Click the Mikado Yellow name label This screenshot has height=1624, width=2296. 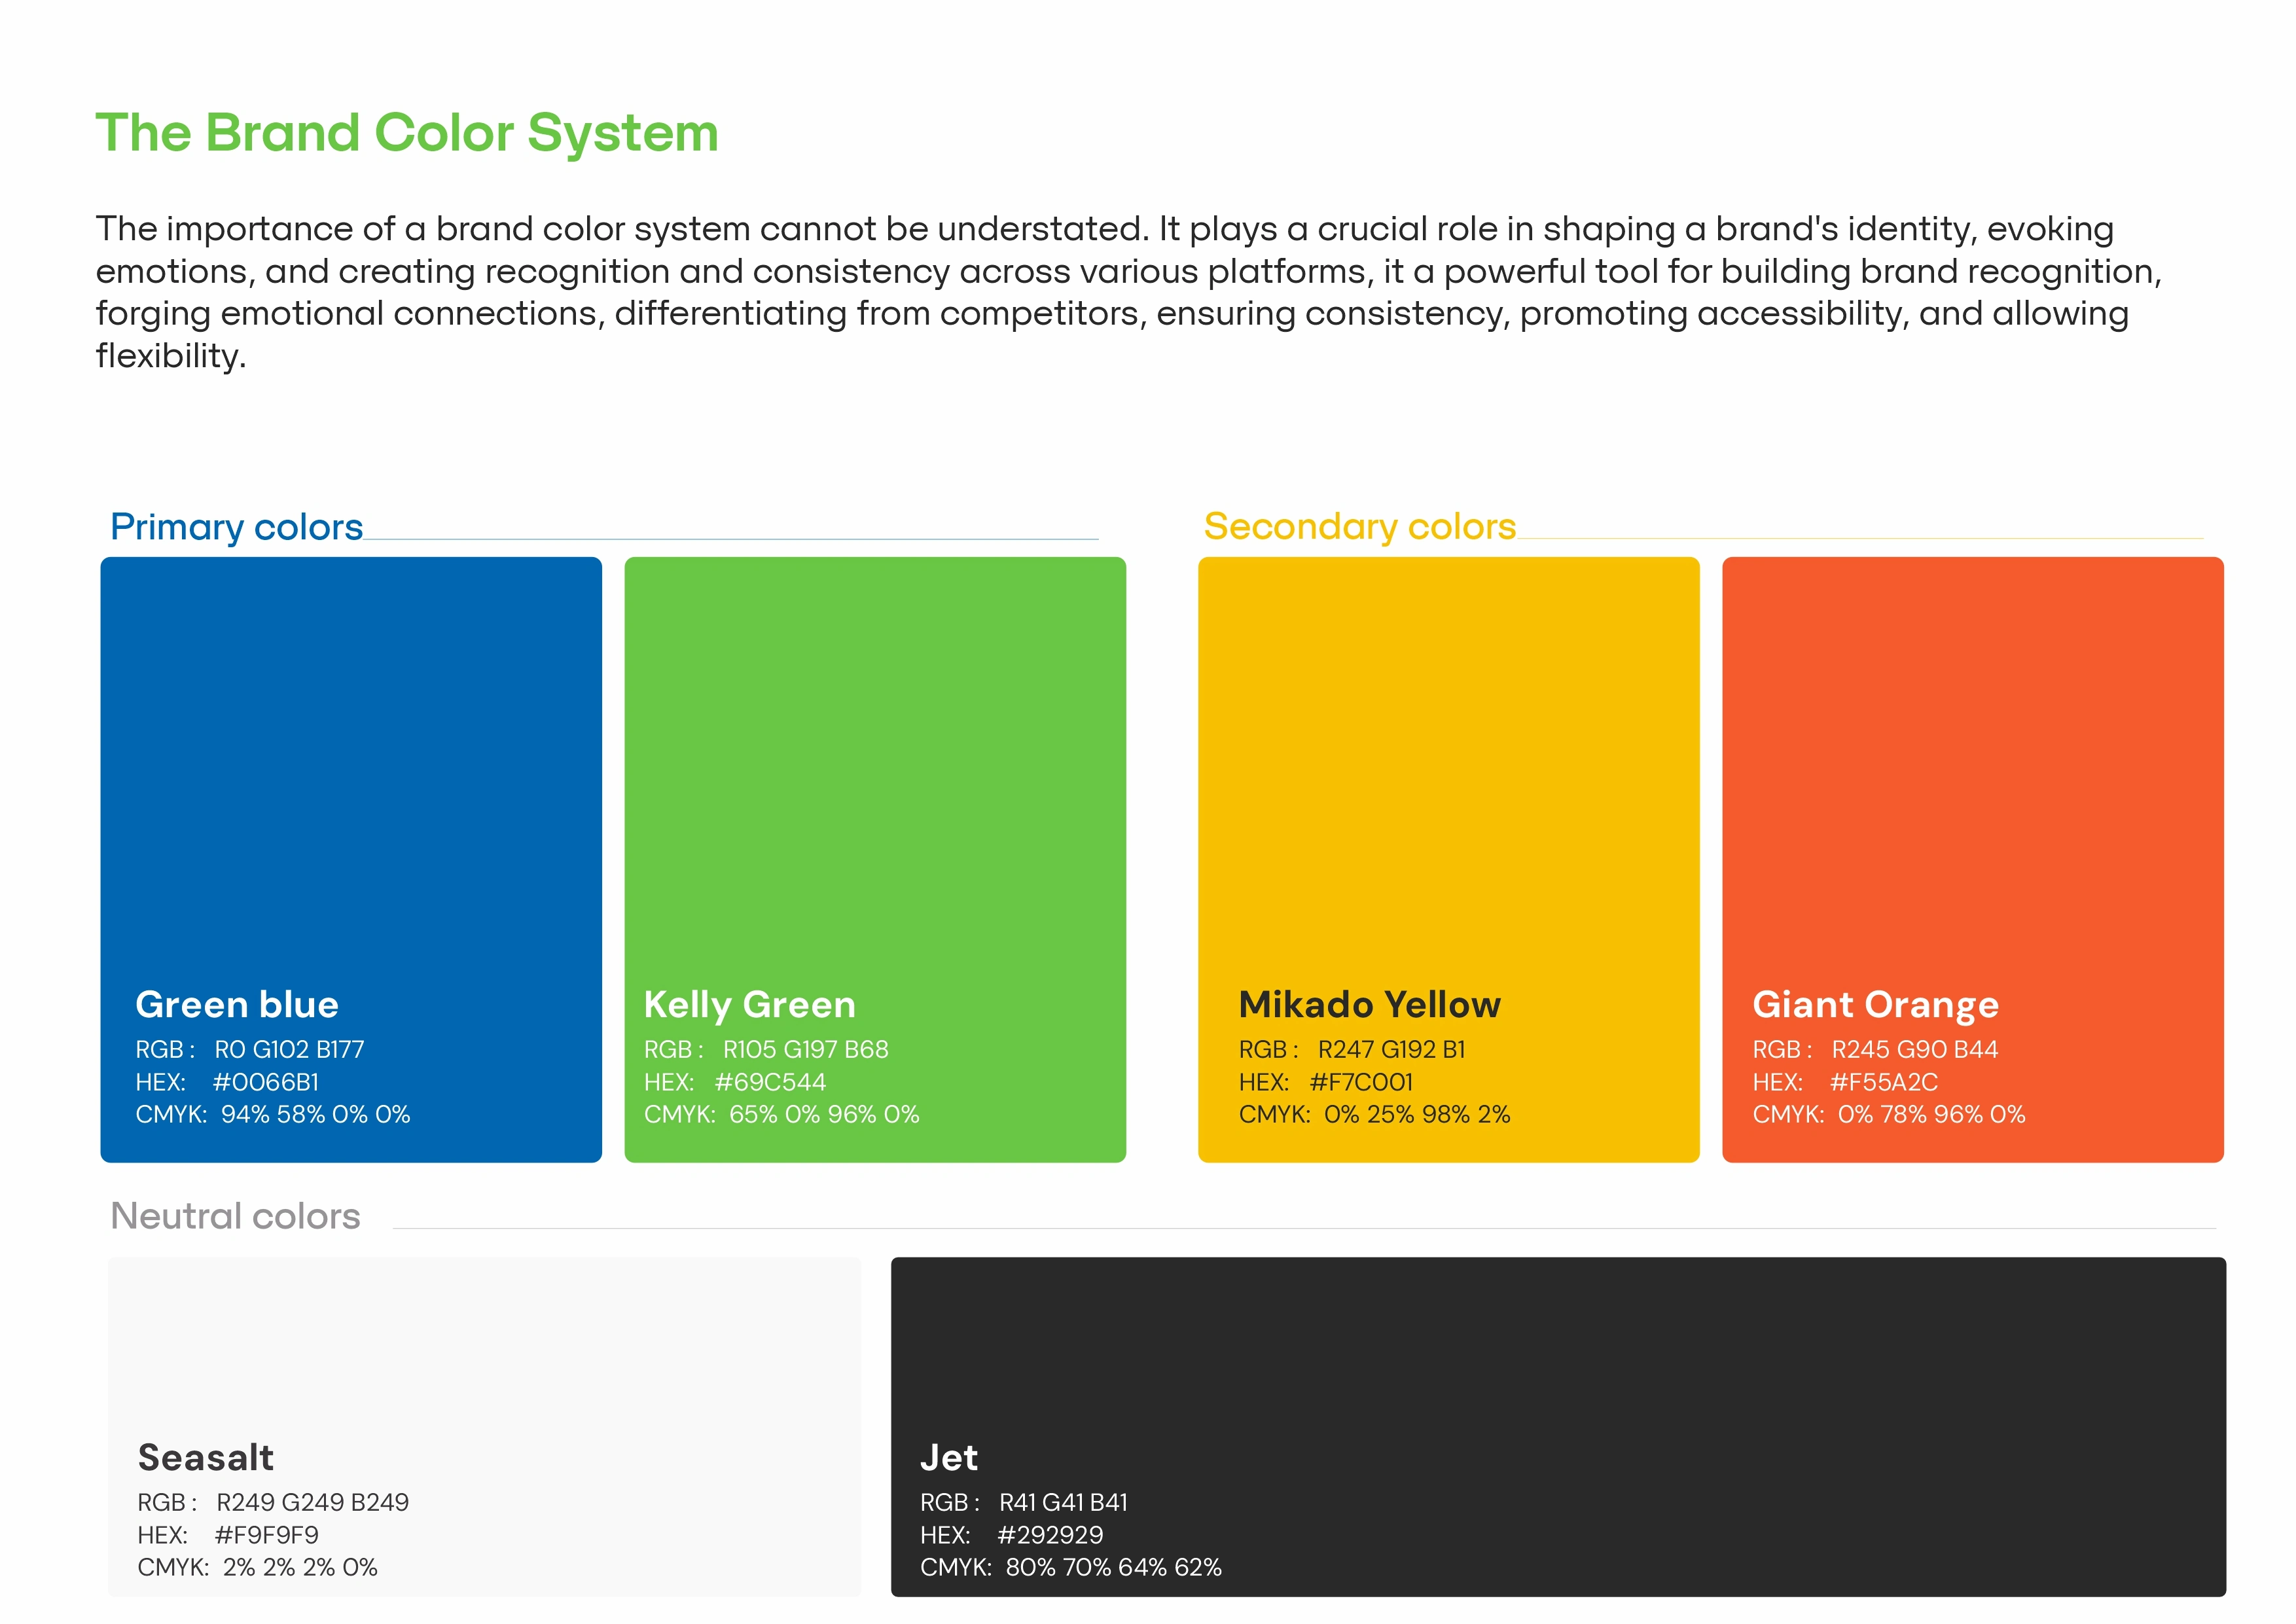[1369, 1004]
